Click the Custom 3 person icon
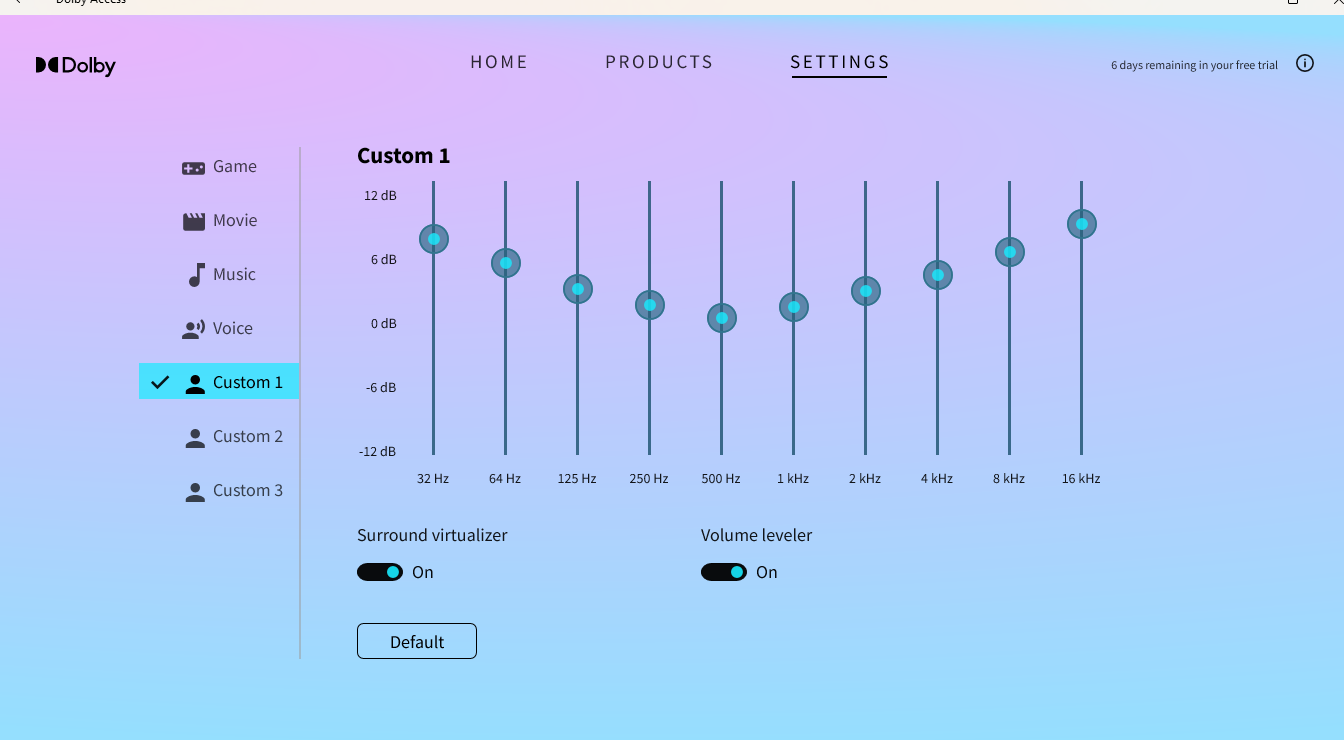The image size is (1344, 740). (x=195, y=491)
